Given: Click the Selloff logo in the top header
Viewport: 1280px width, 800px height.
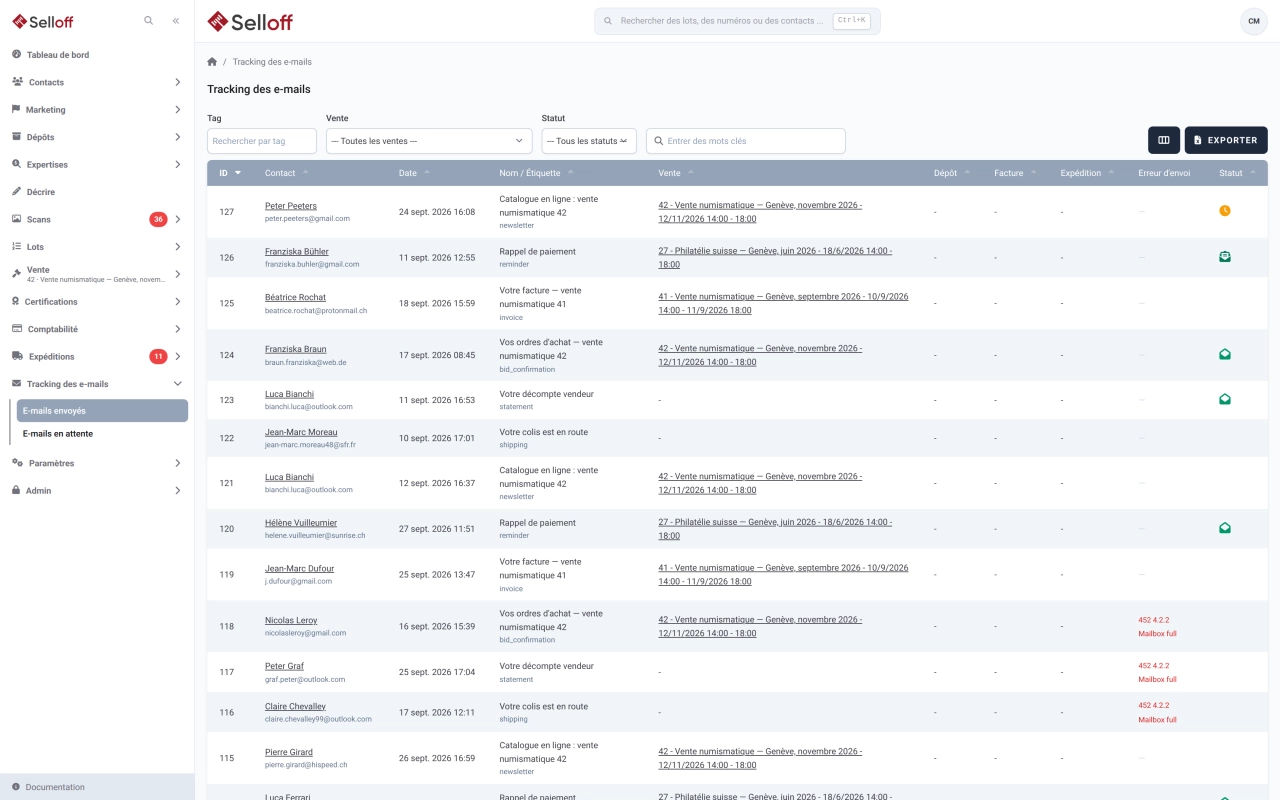Looking at the screenshot, I should coord(250,21).
